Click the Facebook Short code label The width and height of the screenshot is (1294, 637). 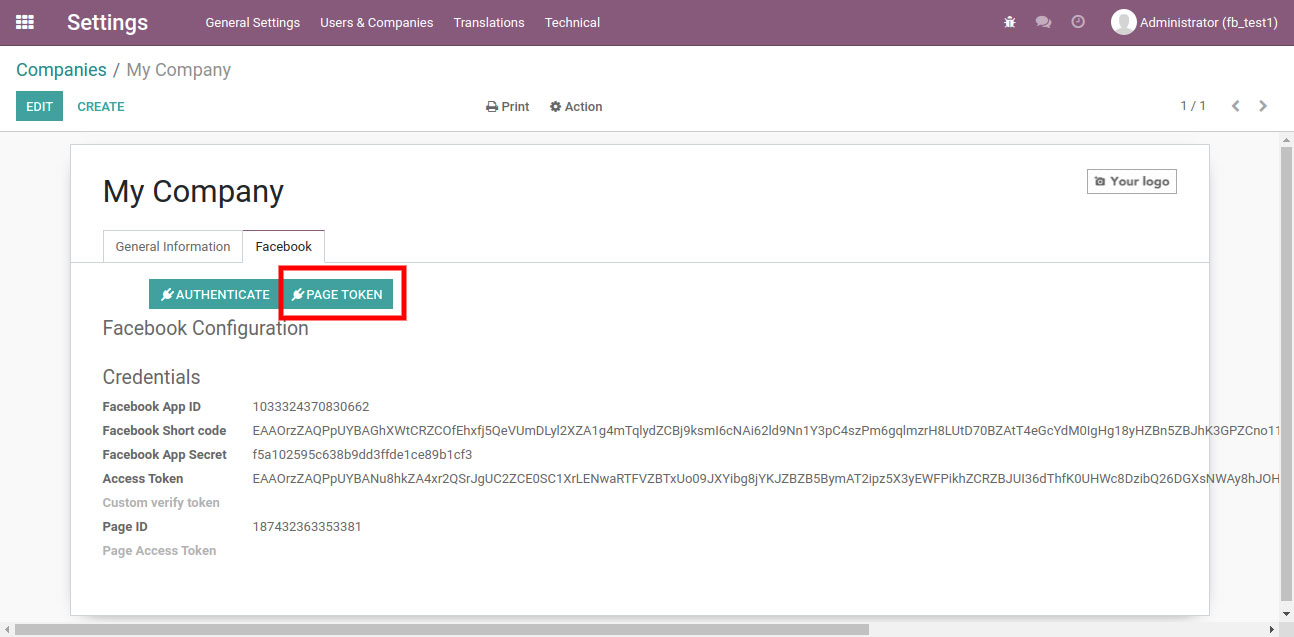[x=165, y=431]
